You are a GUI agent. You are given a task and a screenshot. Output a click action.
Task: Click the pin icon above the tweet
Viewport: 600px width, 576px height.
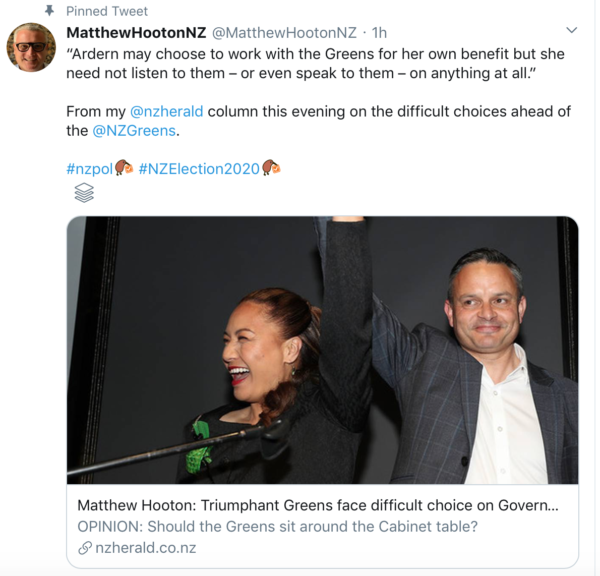click(49, 11)
